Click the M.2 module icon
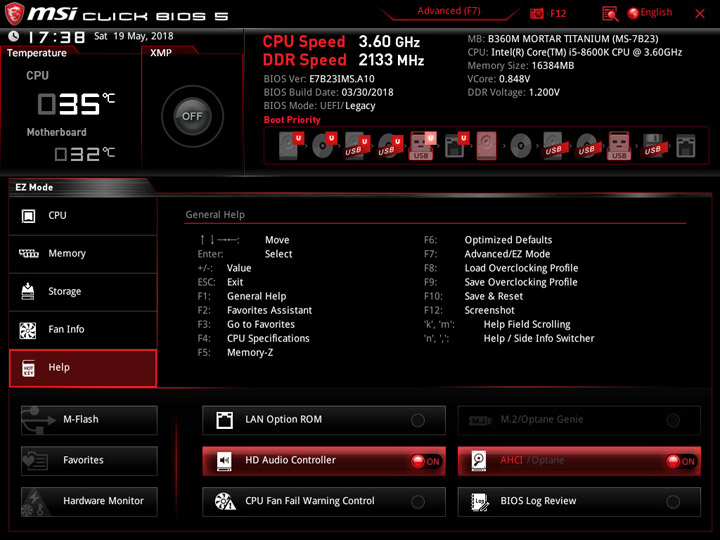 [x=480, y=420]
